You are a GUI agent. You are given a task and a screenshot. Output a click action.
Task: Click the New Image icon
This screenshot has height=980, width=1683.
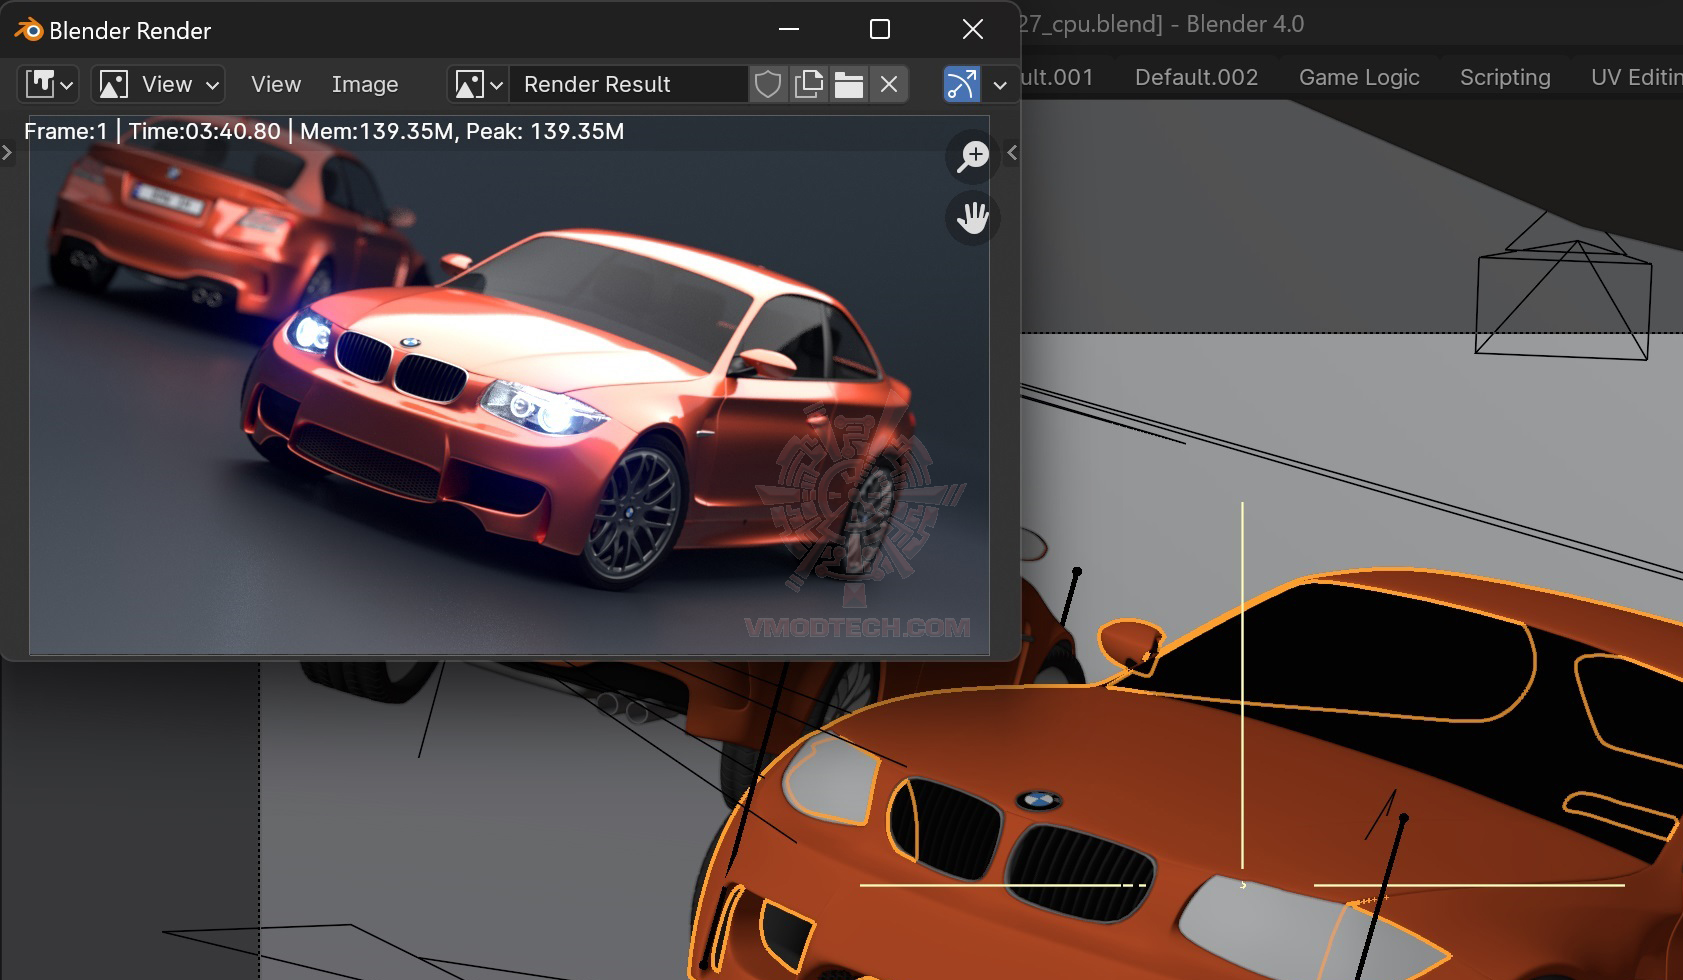[x=808, y=84]
